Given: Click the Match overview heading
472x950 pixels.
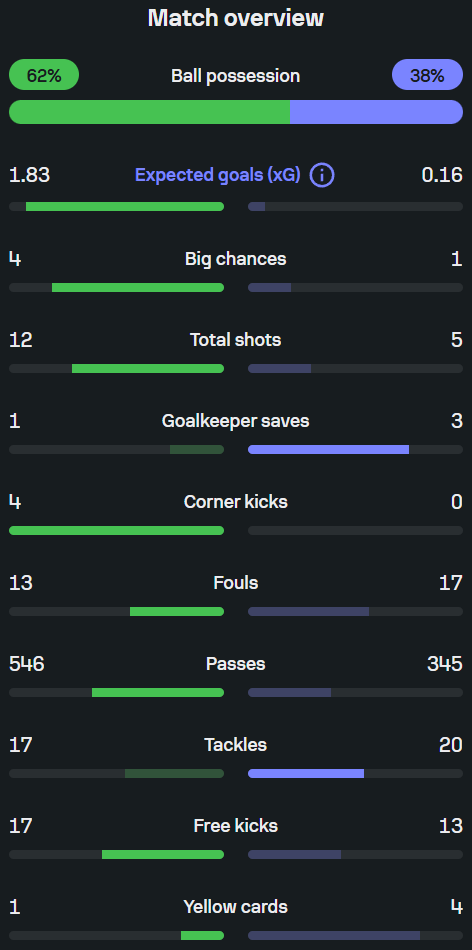Looking at the screenshot, I should point(236,18).
